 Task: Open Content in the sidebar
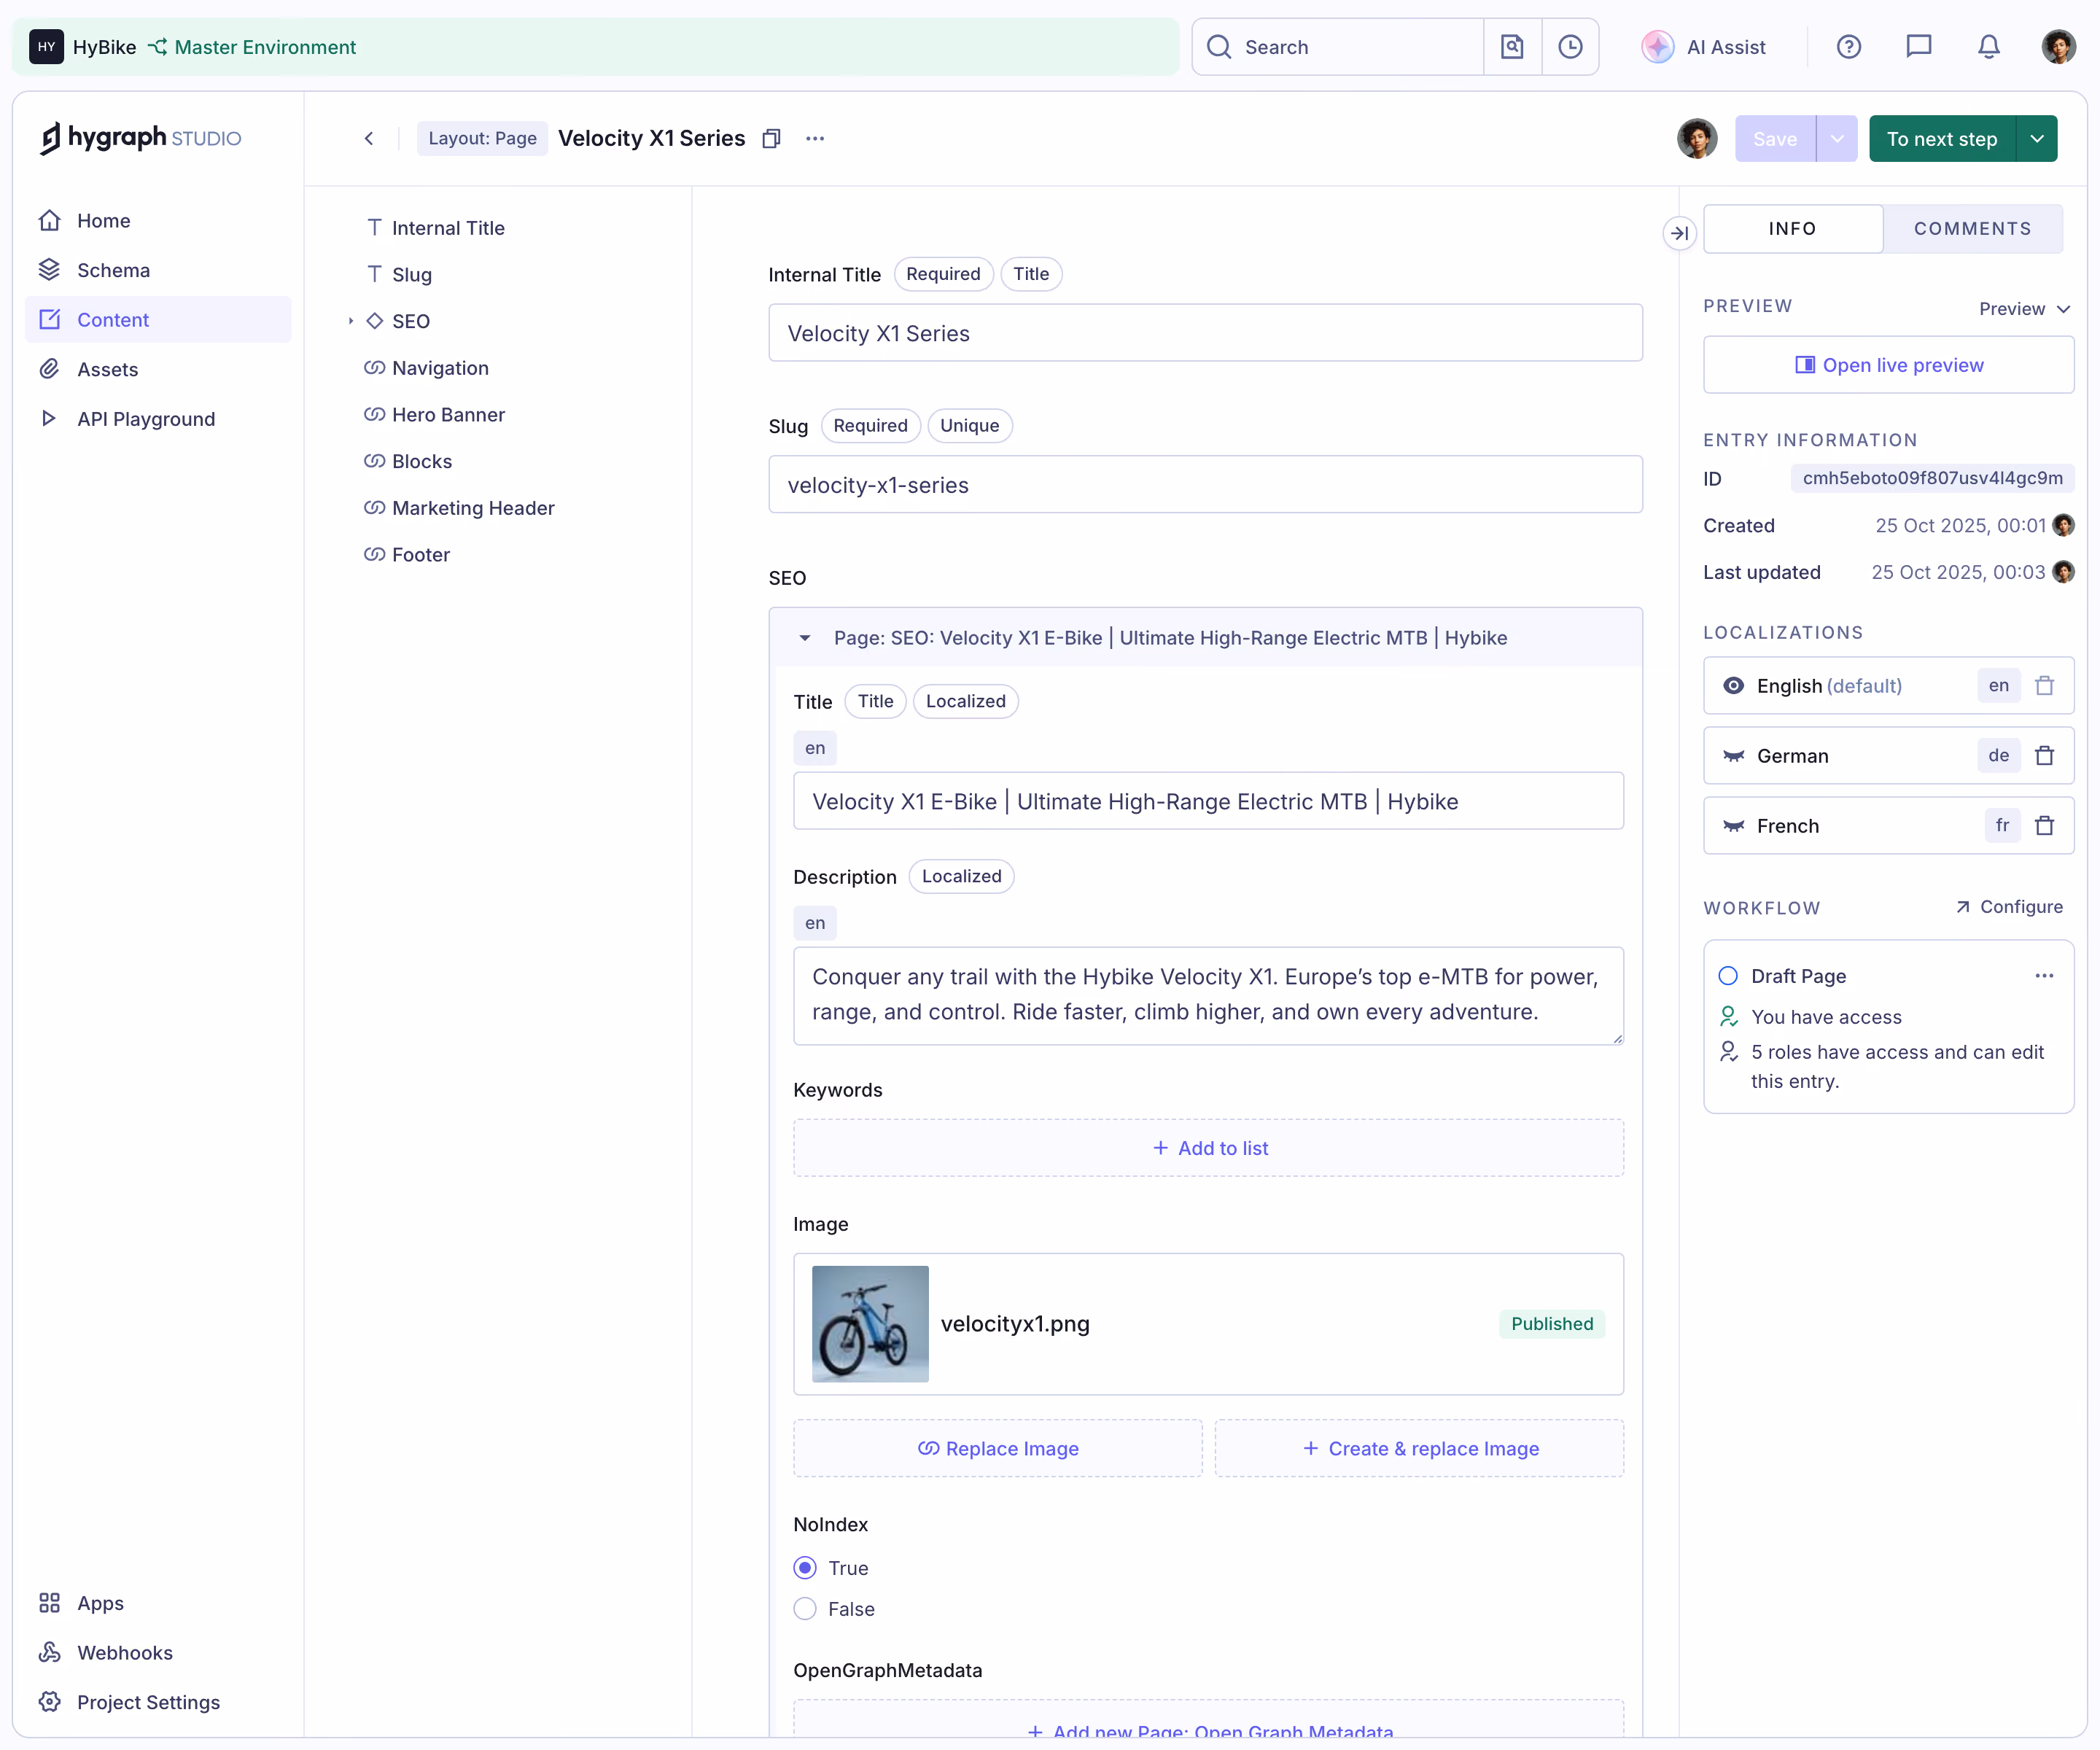coord(158,320)
